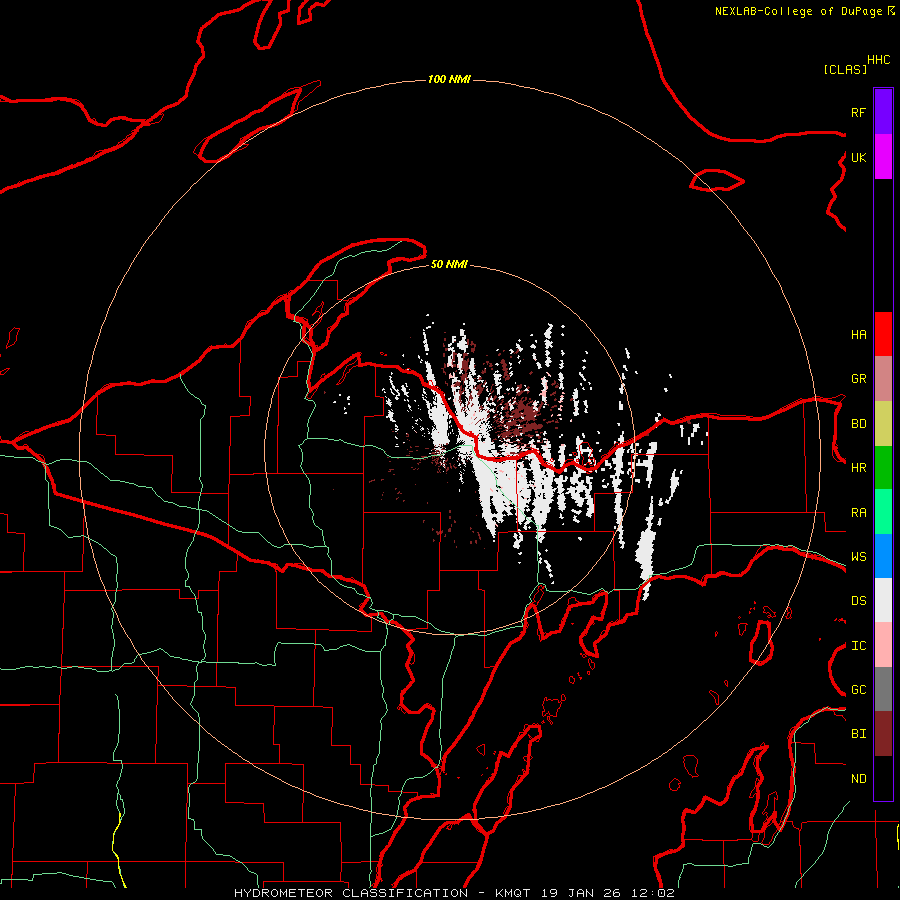Click the HYDROMETEOR CLASSIFICATION title text
The width and height of the screenshot is (900, 900).
351,893
